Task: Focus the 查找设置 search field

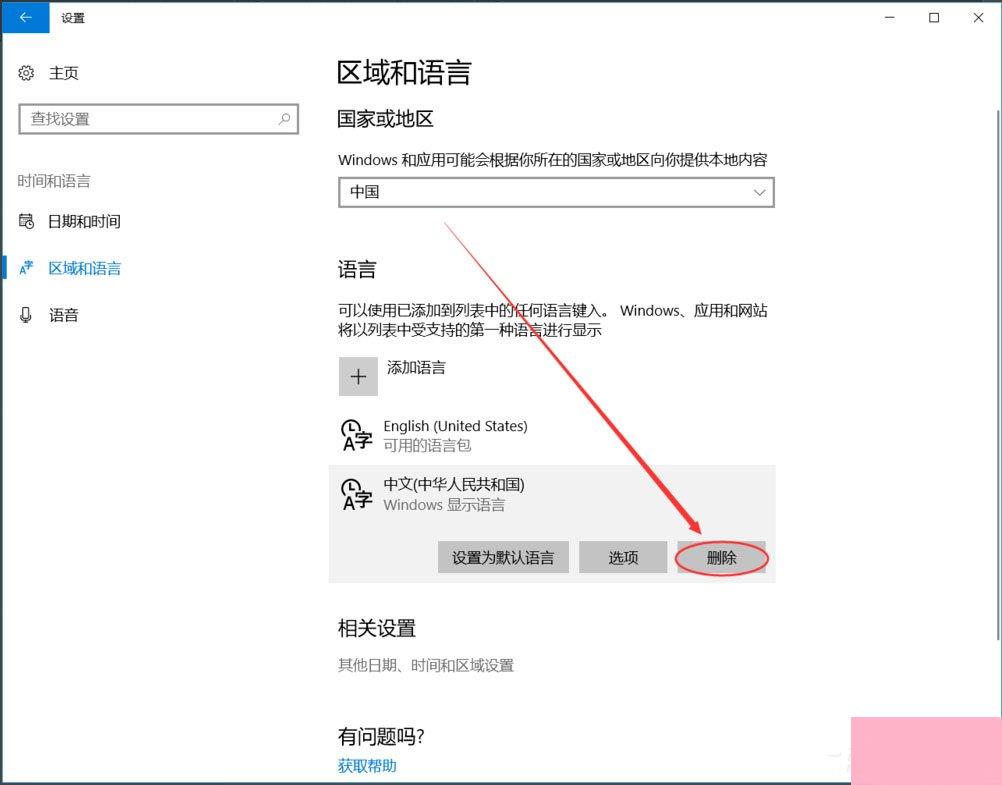Action: pos(158,119)
